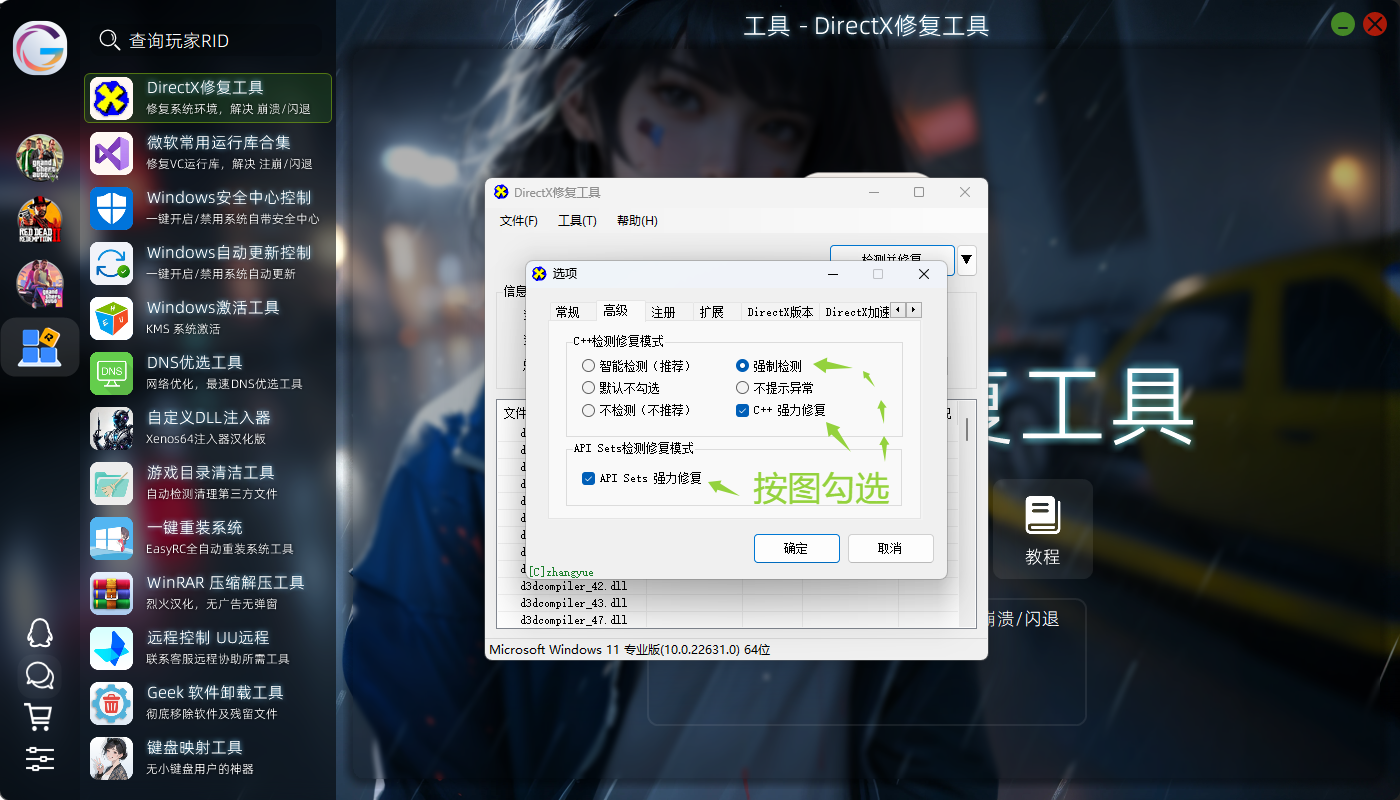Open the Red Dead Redemption II icon
Screen dimensions: 1400x800
coord(40,221)
